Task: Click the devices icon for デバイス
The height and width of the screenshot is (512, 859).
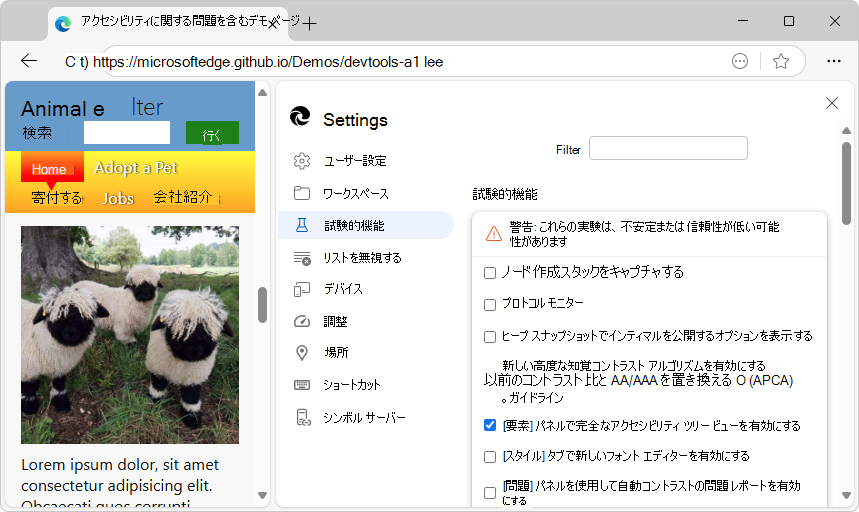Action: [x=302, y=289]
